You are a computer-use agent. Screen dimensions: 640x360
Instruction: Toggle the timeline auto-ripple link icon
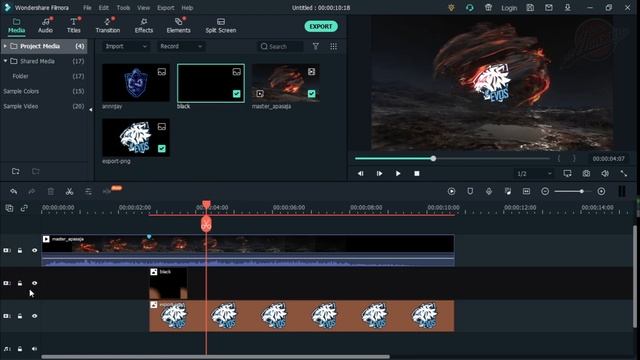tap(24, 209)
